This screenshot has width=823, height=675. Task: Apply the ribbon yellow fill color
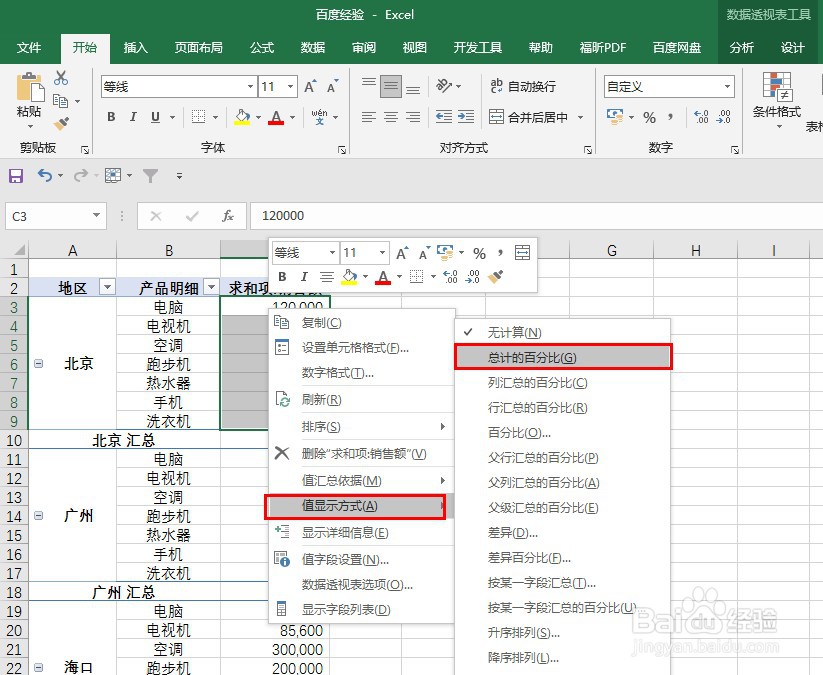coord(242,117)
